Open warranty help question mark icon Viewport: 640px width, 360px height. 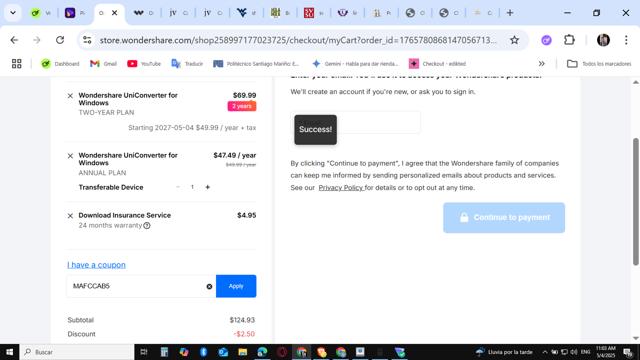147,225
